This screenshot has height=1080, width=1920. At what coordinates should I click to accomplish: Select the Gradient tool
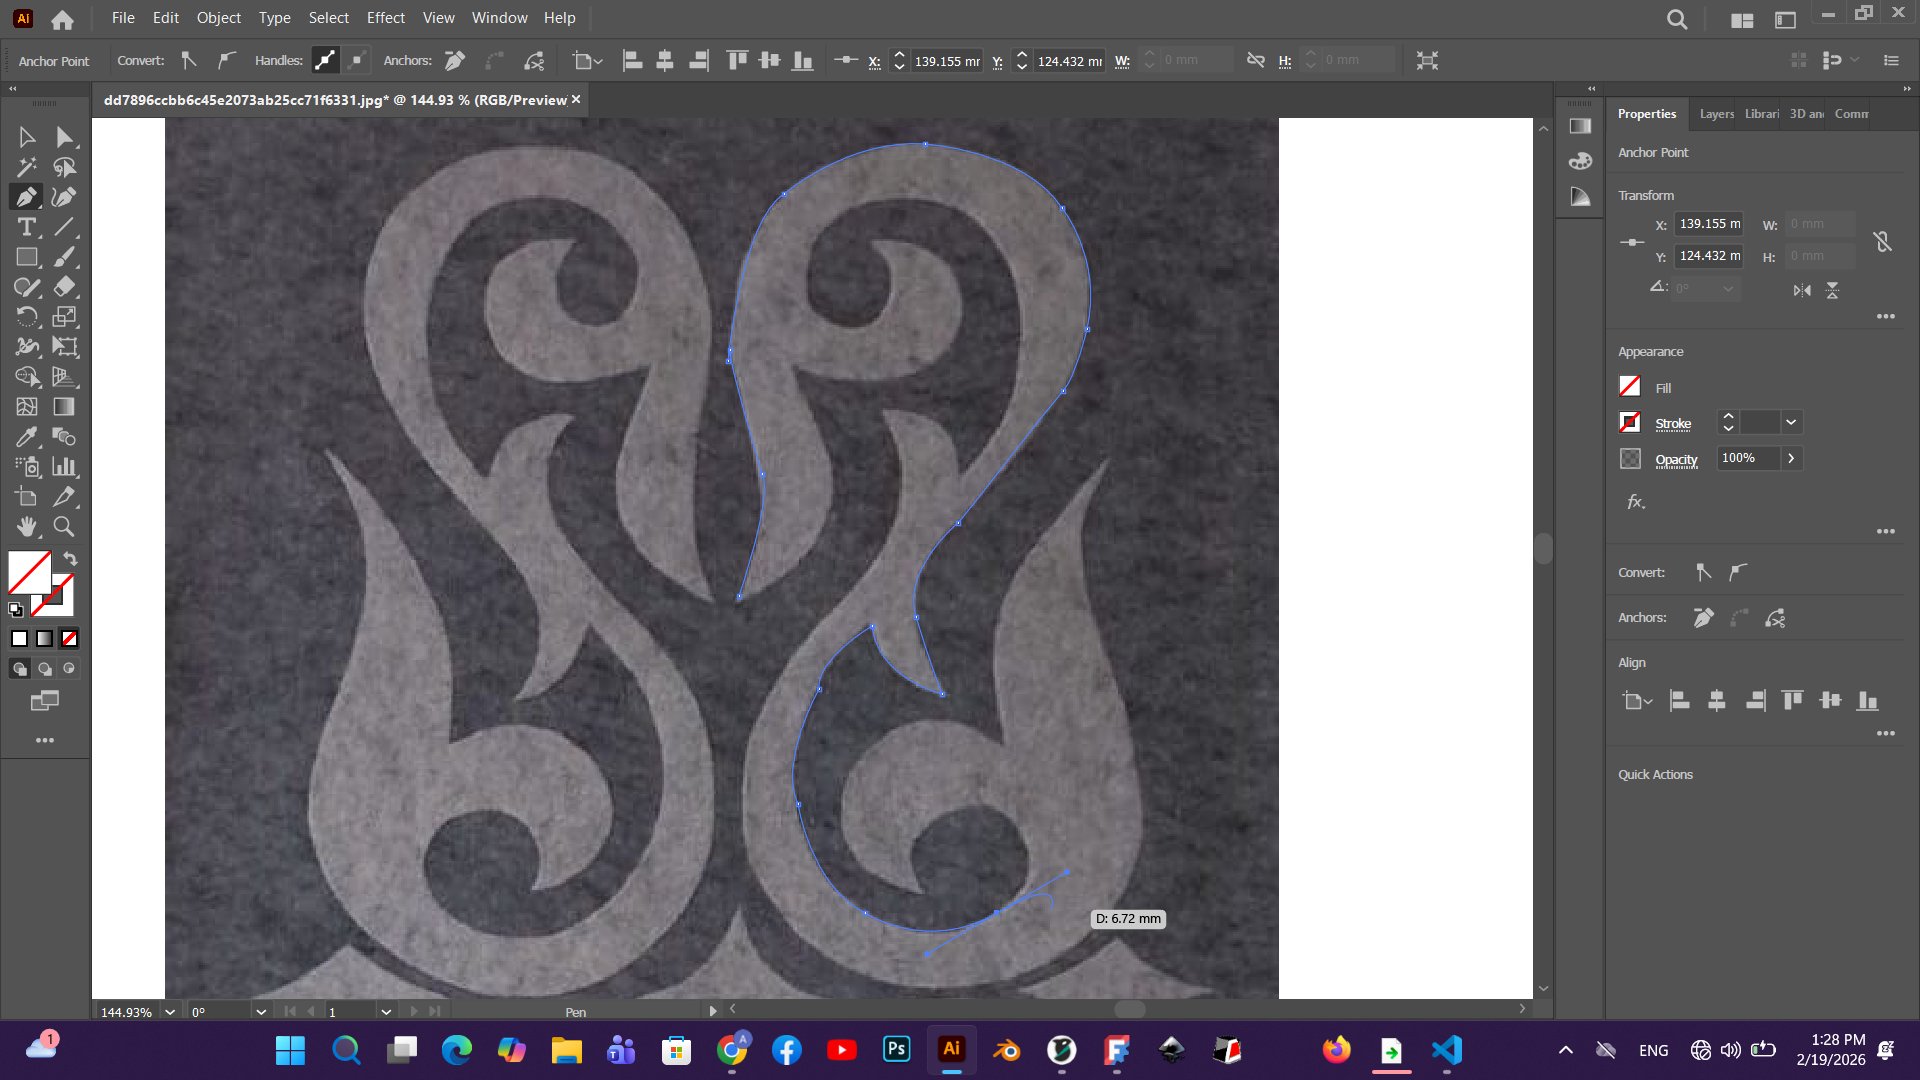click(64, 407)
